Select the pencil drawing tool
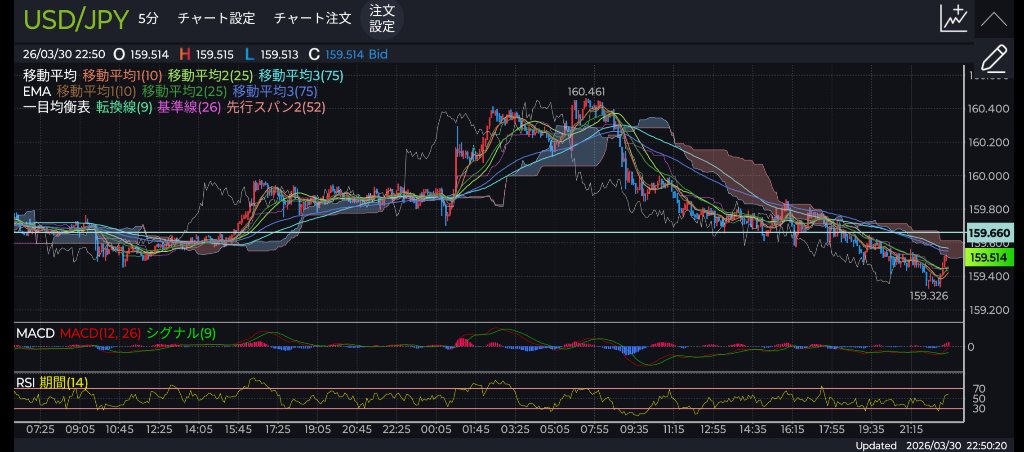Viewport: 1024px width, 452px height. [994, 59]
